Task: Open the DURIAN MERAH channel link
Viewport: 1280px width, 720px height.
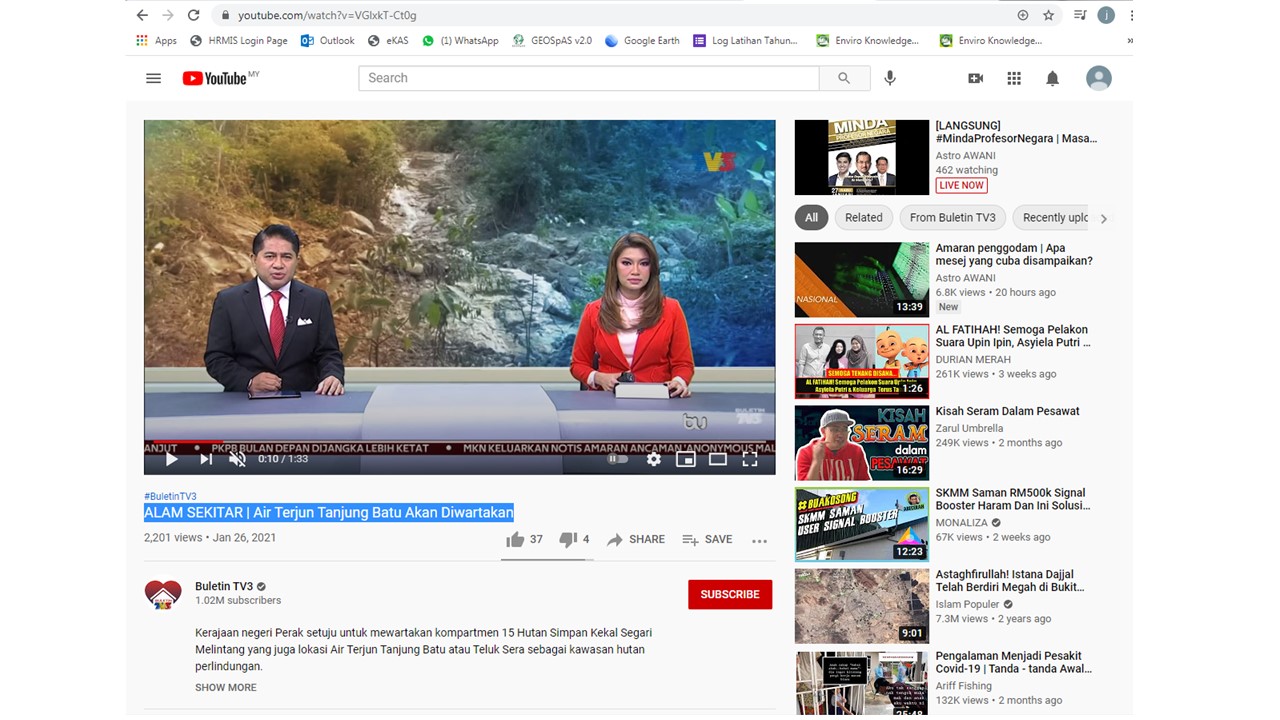Action: point(973,360)
